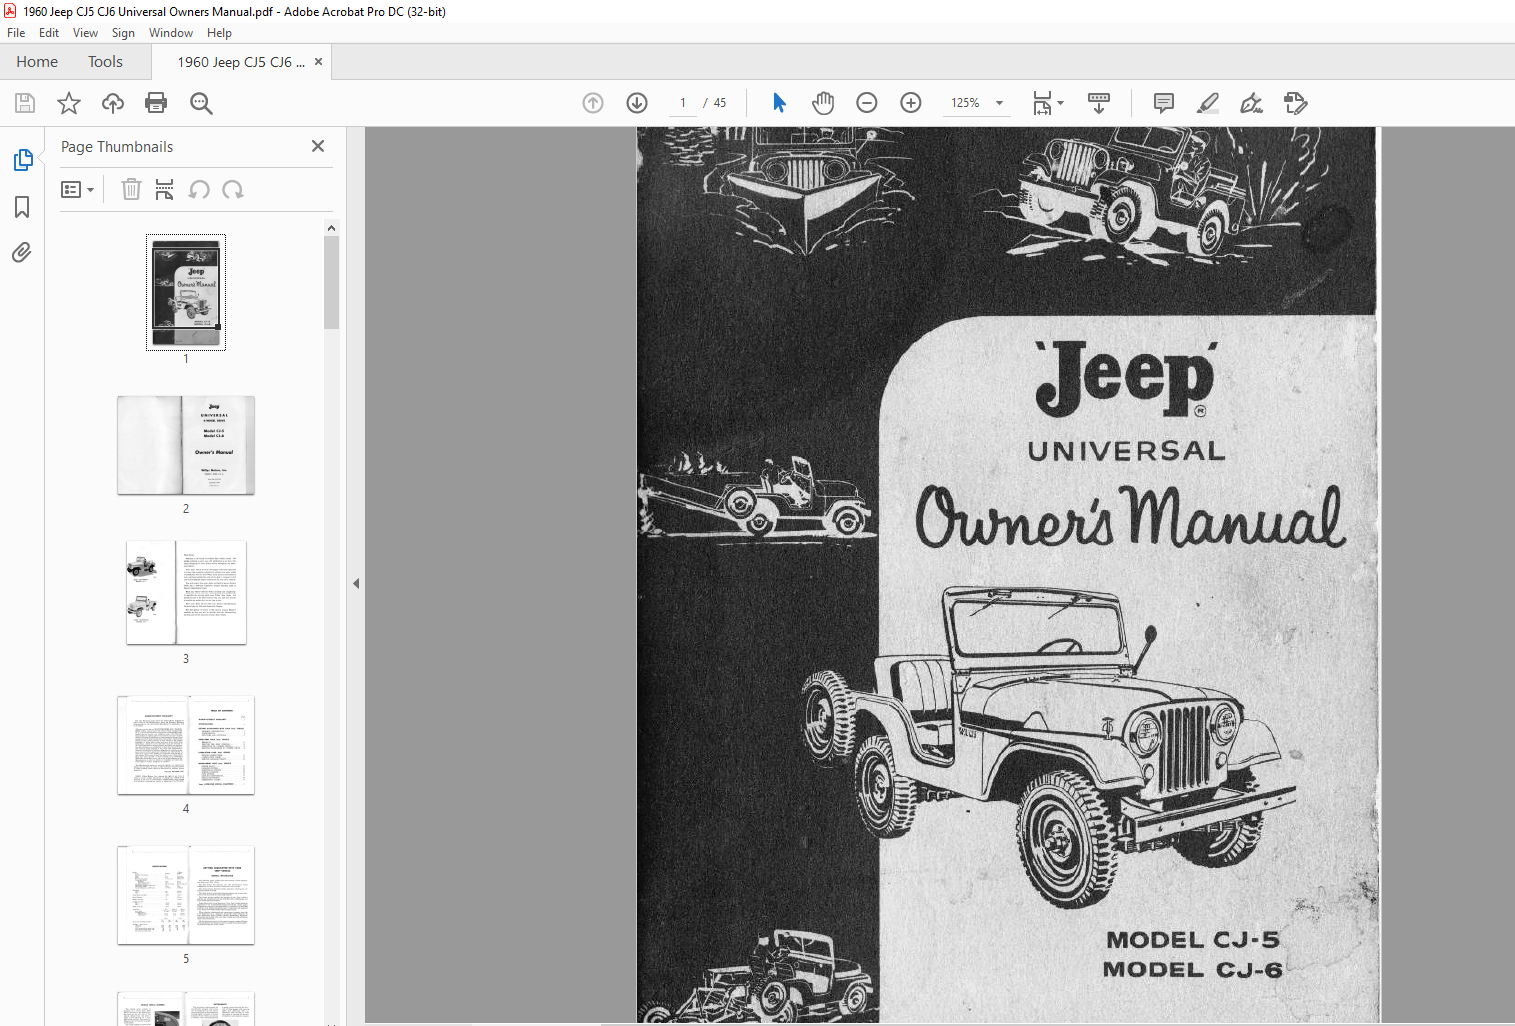Click the Share/Send file icon
This screenshot has width=1515, height=1026.
tap(1296, 103)
